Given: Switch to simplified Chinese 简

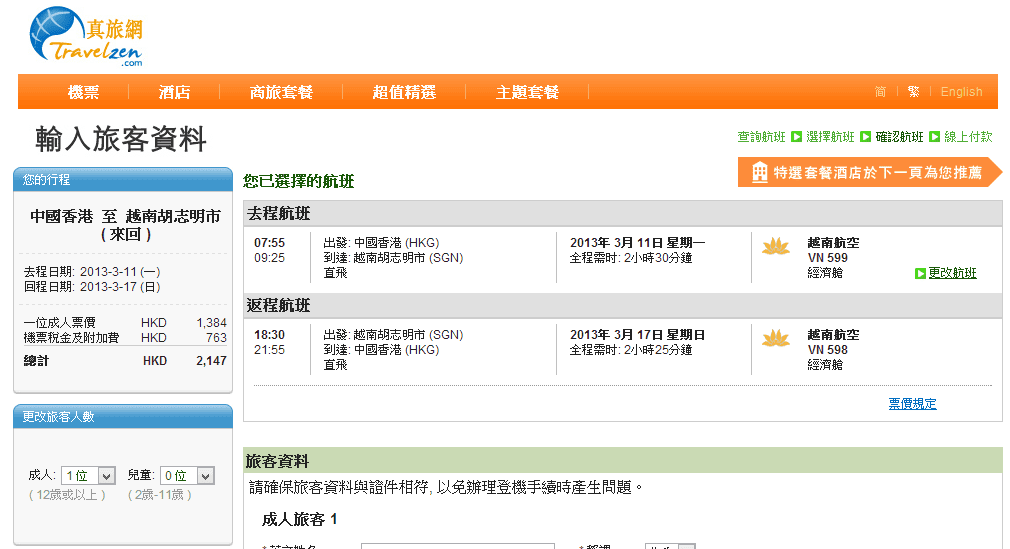Looking at the screenshot, I should (880, 92).
